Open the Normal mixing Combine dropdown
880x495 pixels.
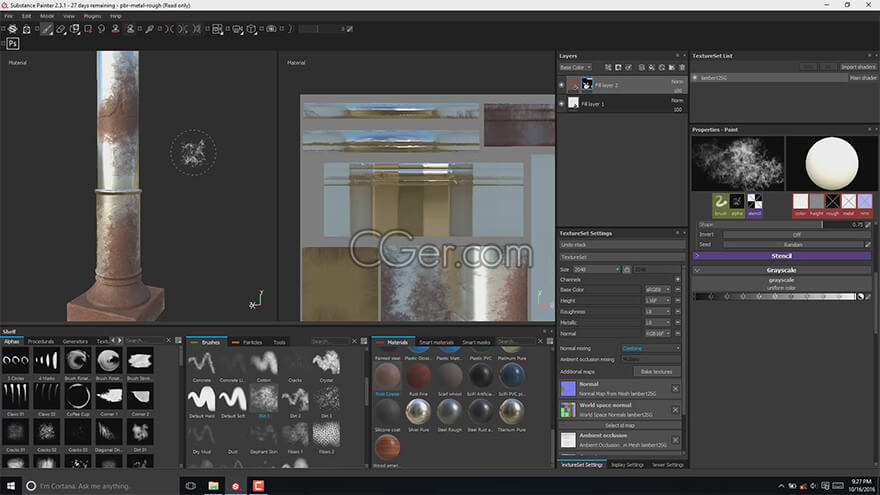point(651,349)
